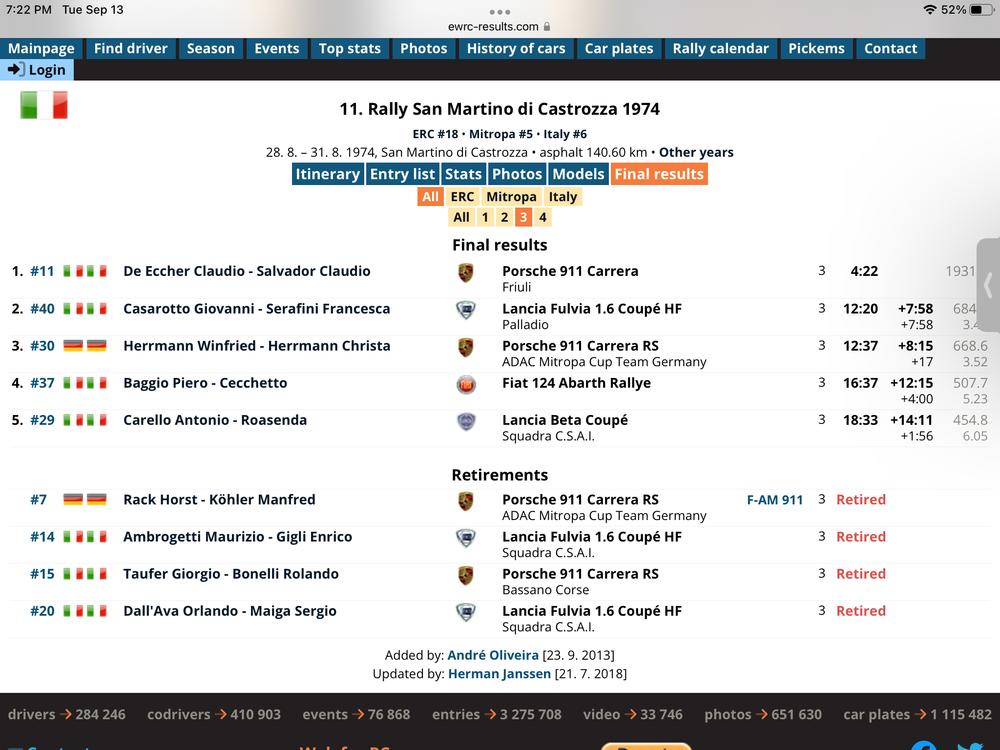Click ewrc-results.com address bar
The height and width of the screenshot is (750, 1000).
pyautogui.click(x=499, y=27)
